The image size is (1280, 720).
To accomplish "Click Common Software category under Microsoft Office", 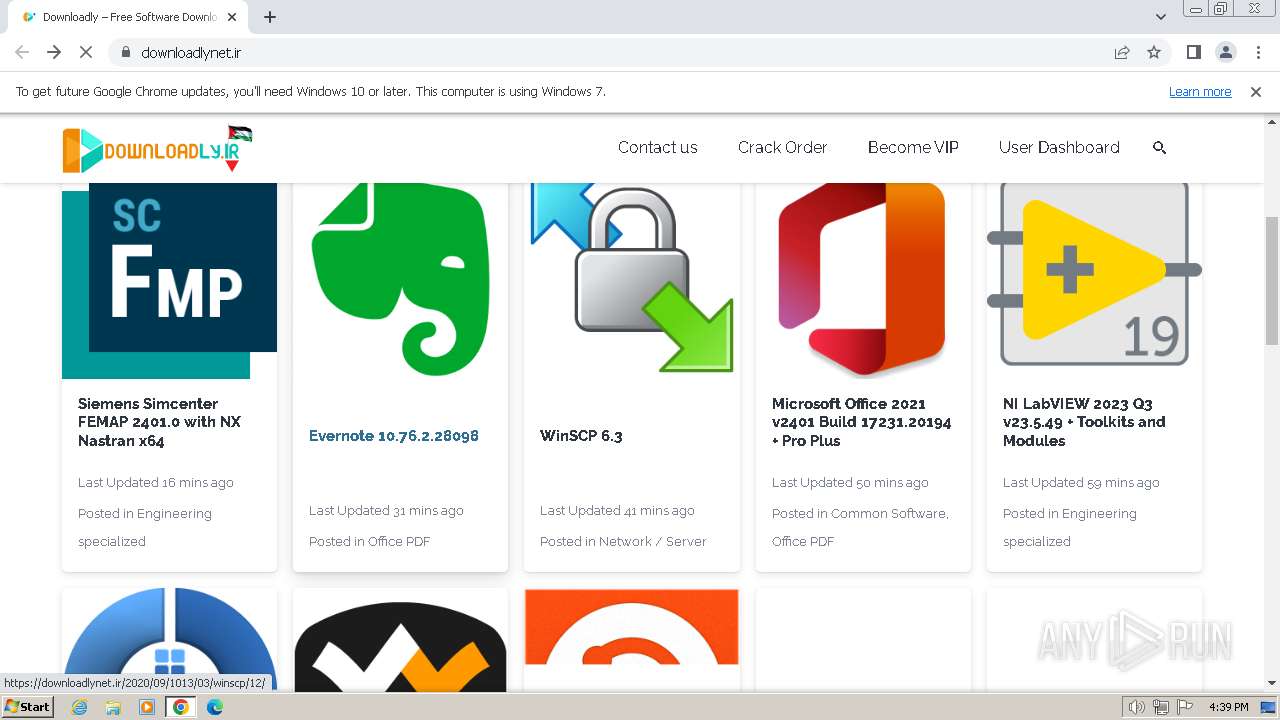I will click(x=889, y=513).
